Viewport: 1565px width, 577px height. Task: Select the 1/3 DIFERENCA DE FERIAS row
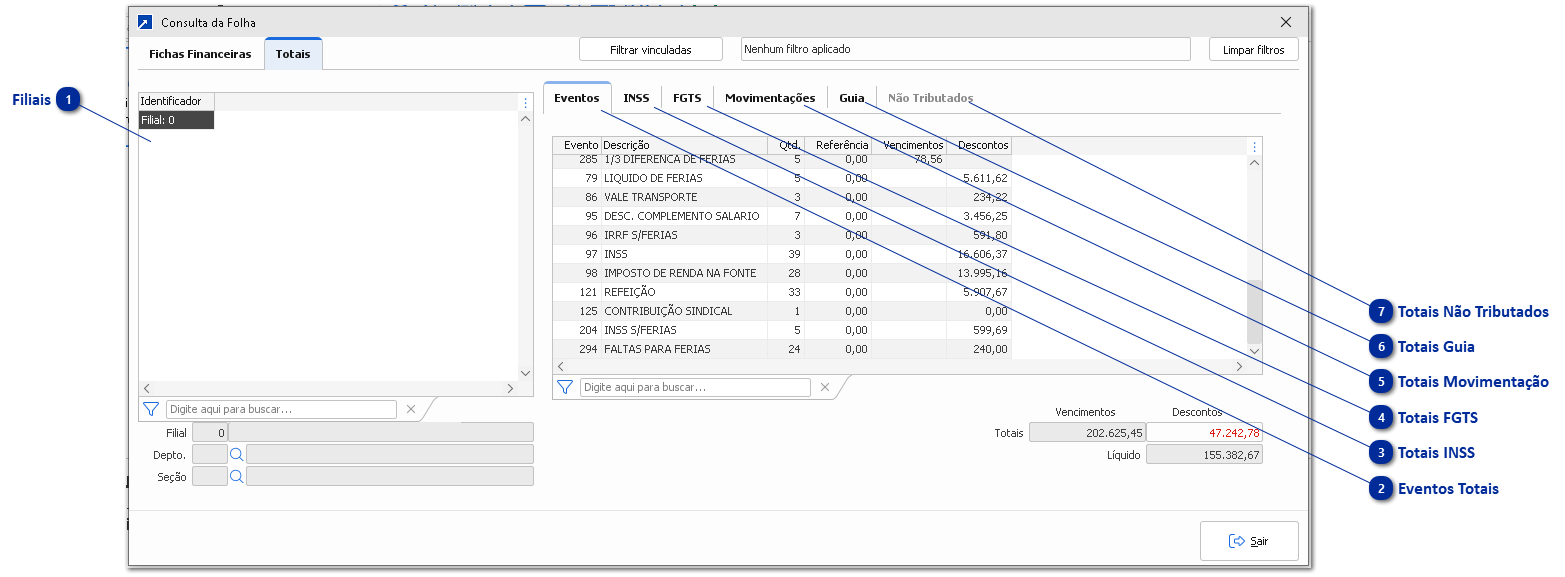point(782,159)
